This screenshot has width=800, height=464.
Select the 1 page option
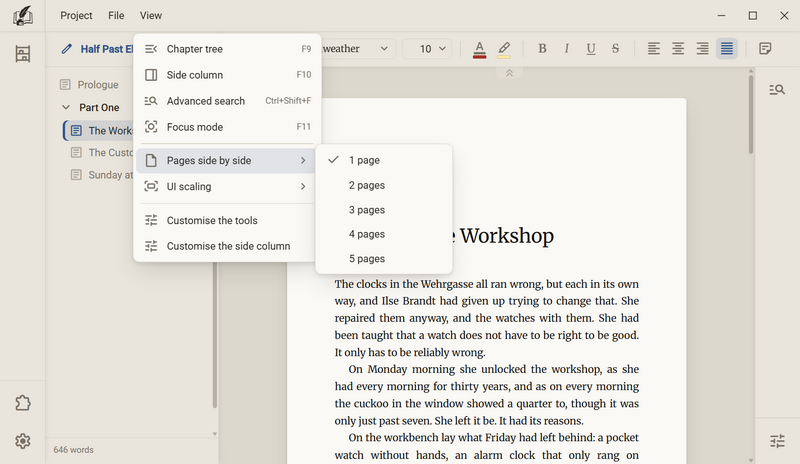pyautogui.click(x=384, y=160)
